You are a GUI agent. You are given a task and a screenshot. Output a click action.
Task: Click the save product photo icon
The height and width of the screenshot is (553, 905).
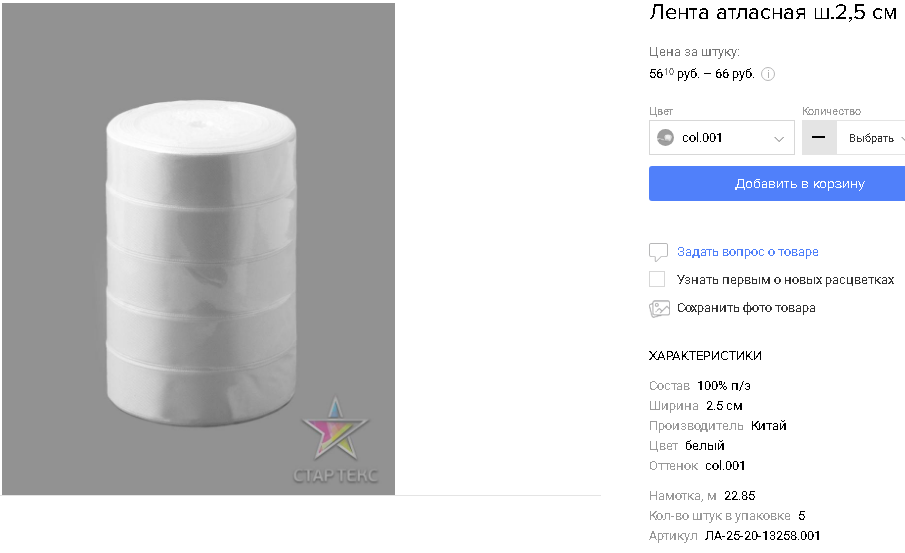[659, 308]
